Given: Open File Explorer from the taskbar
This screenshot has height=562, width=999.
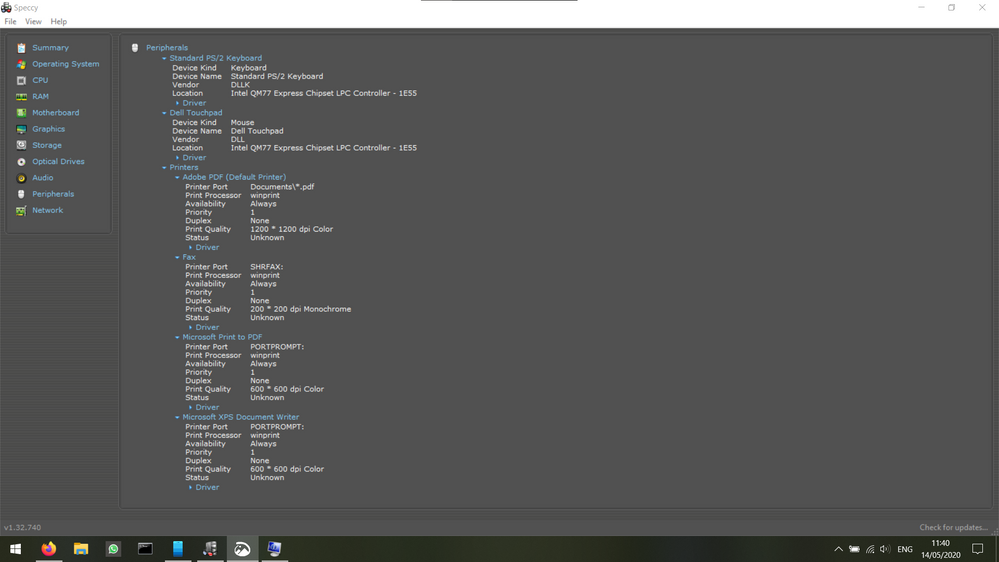Looking at the screenshot, I should (81, 549).
